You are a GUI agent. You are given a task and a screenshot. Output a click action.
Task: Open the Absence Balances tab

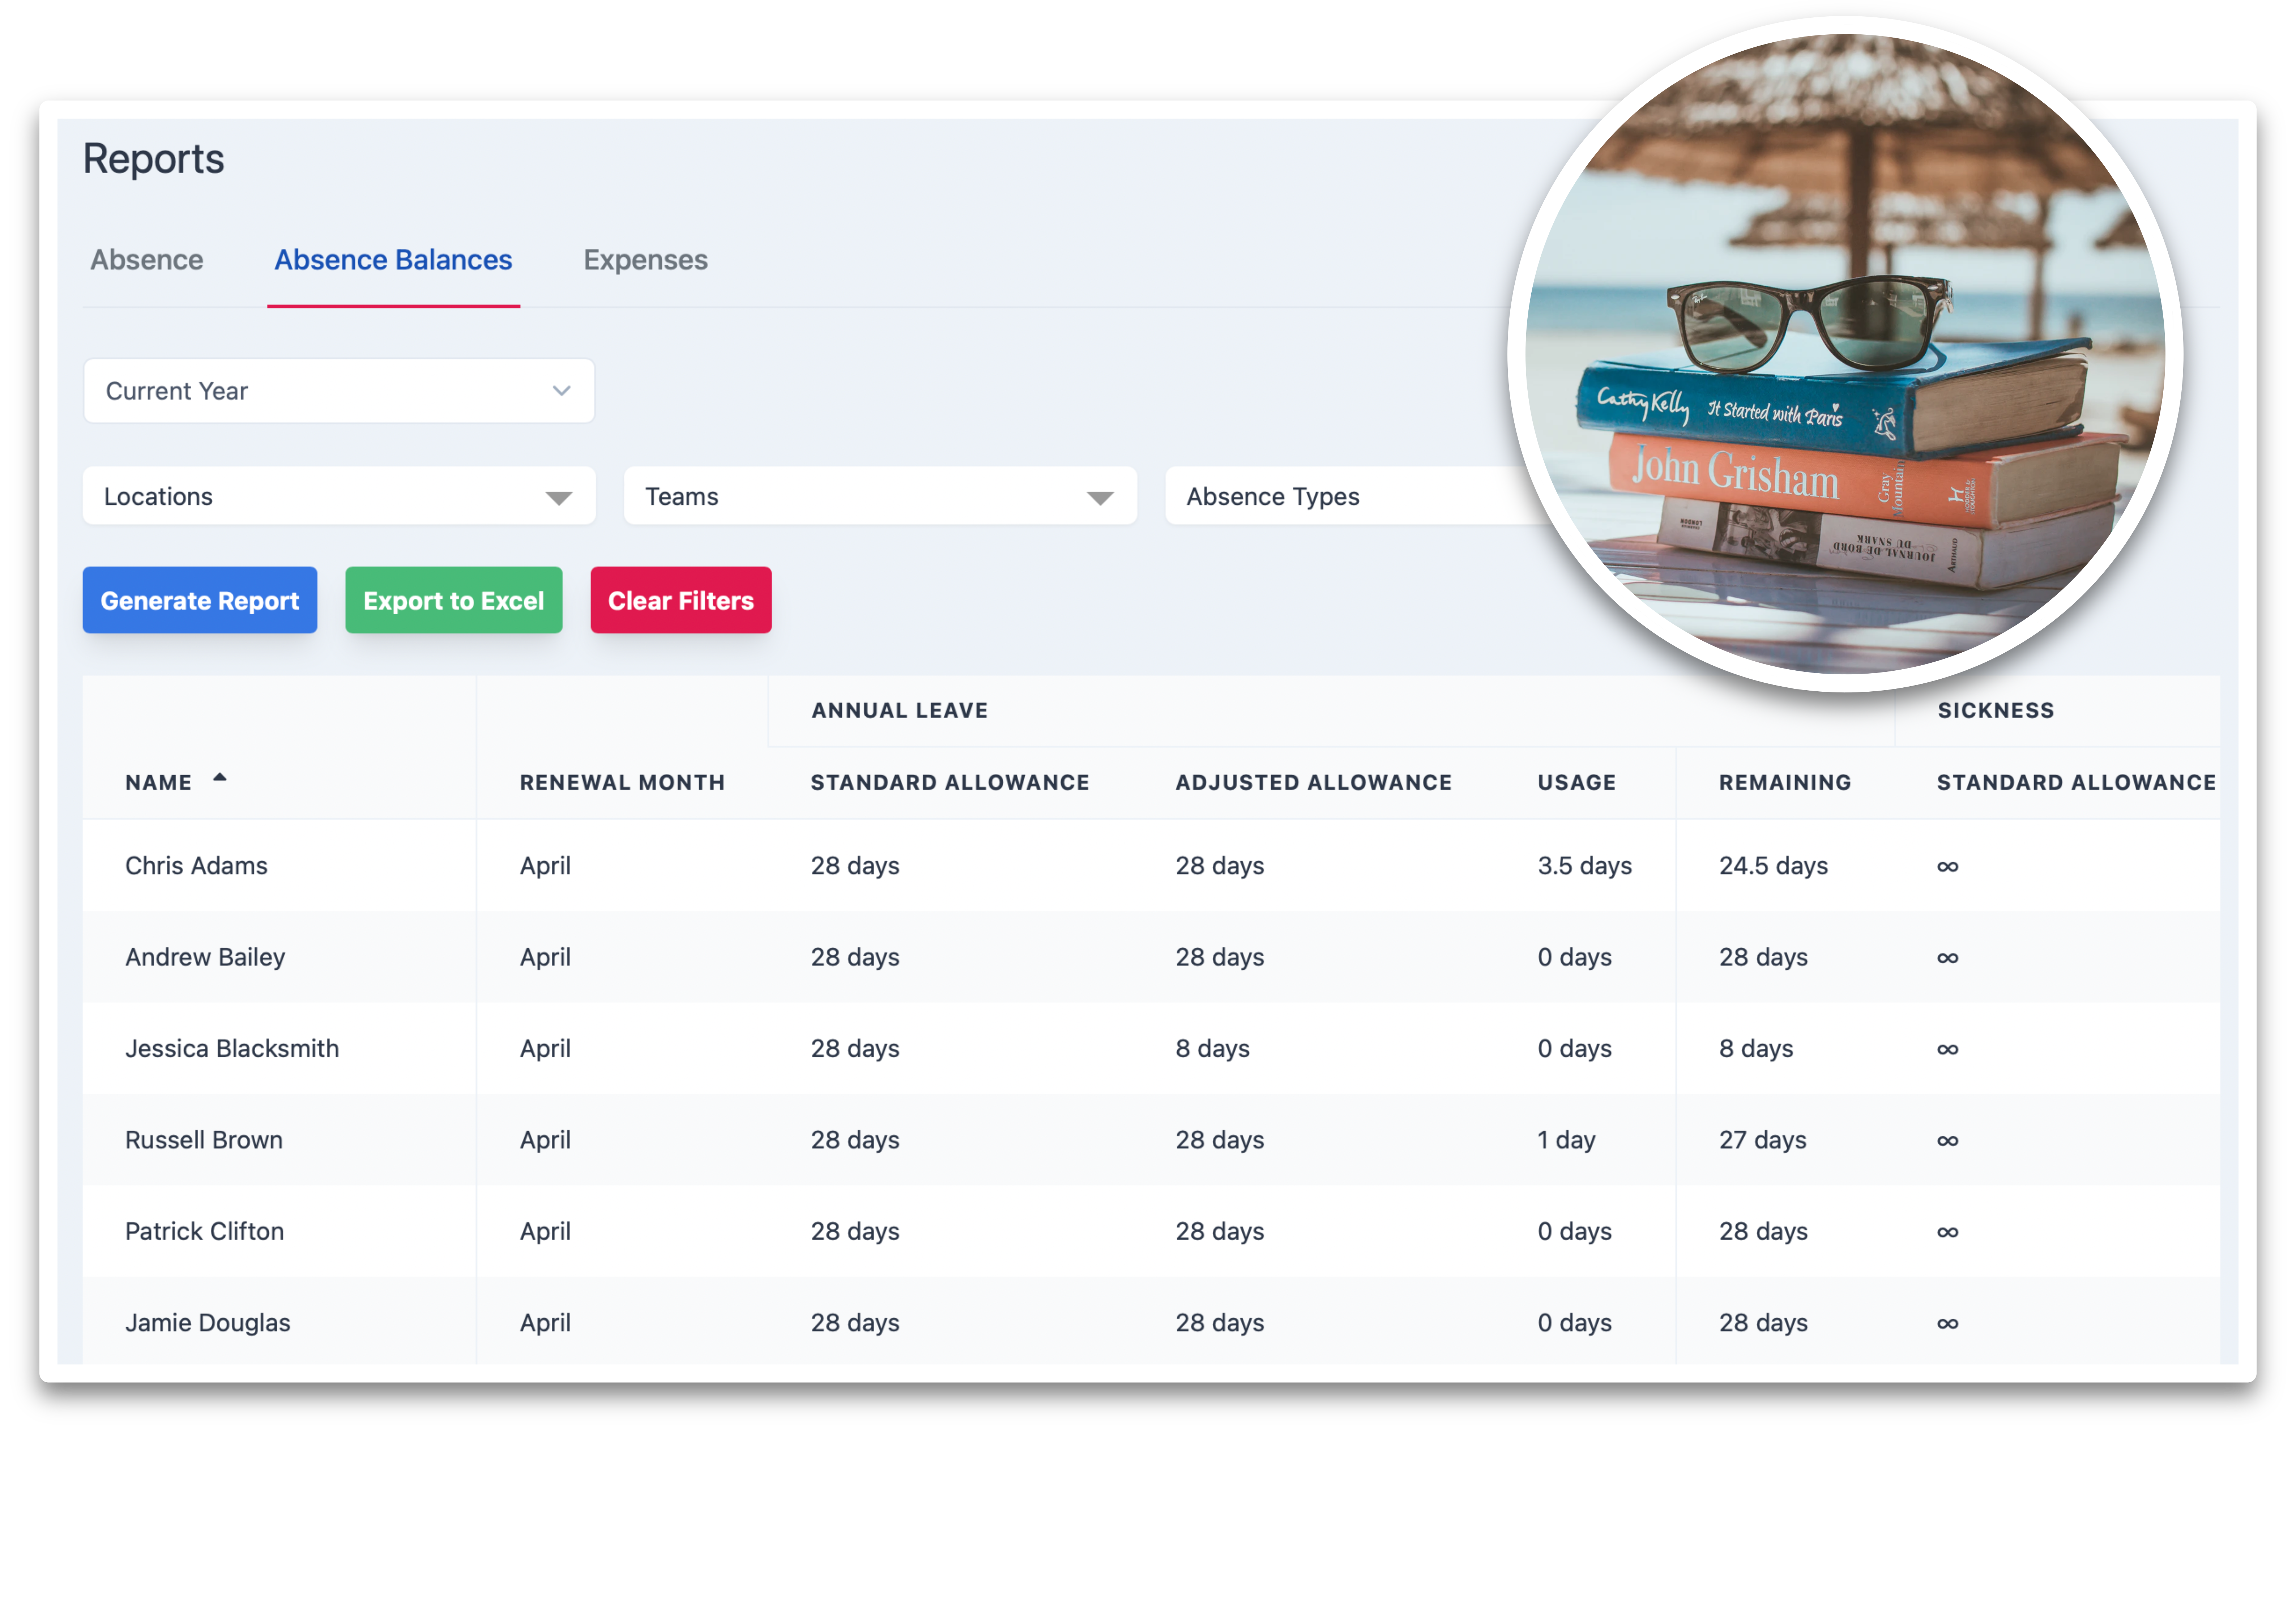[393, 260]
